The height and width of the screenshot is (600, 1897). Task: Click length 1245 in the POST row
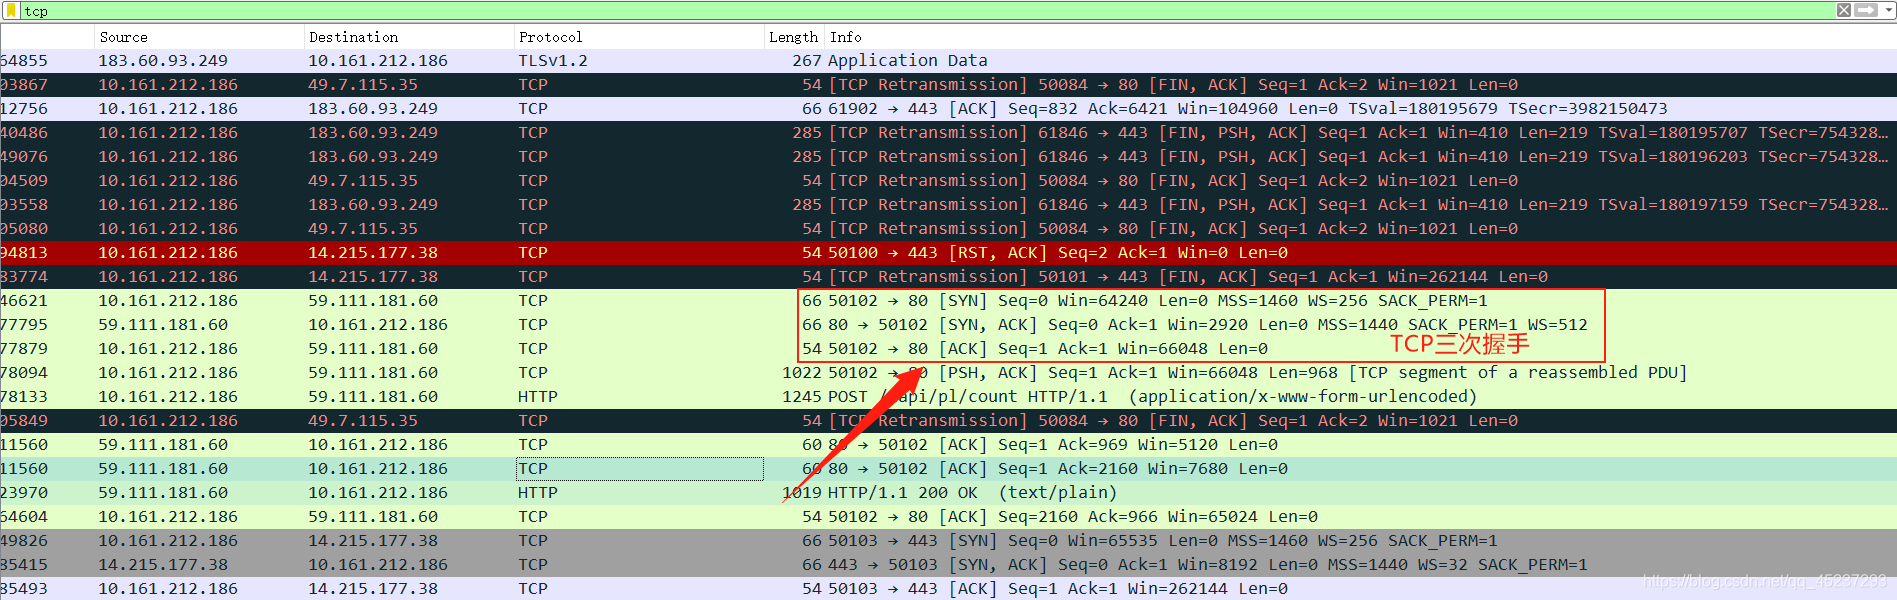point(802,396)
